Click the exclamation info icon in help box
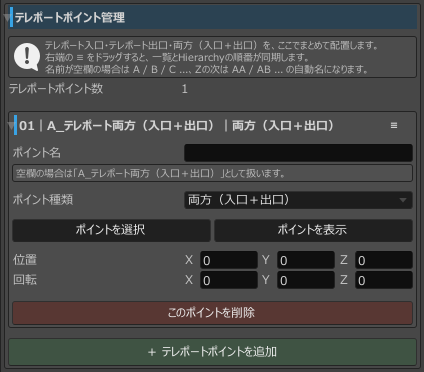 pos(27,57)
